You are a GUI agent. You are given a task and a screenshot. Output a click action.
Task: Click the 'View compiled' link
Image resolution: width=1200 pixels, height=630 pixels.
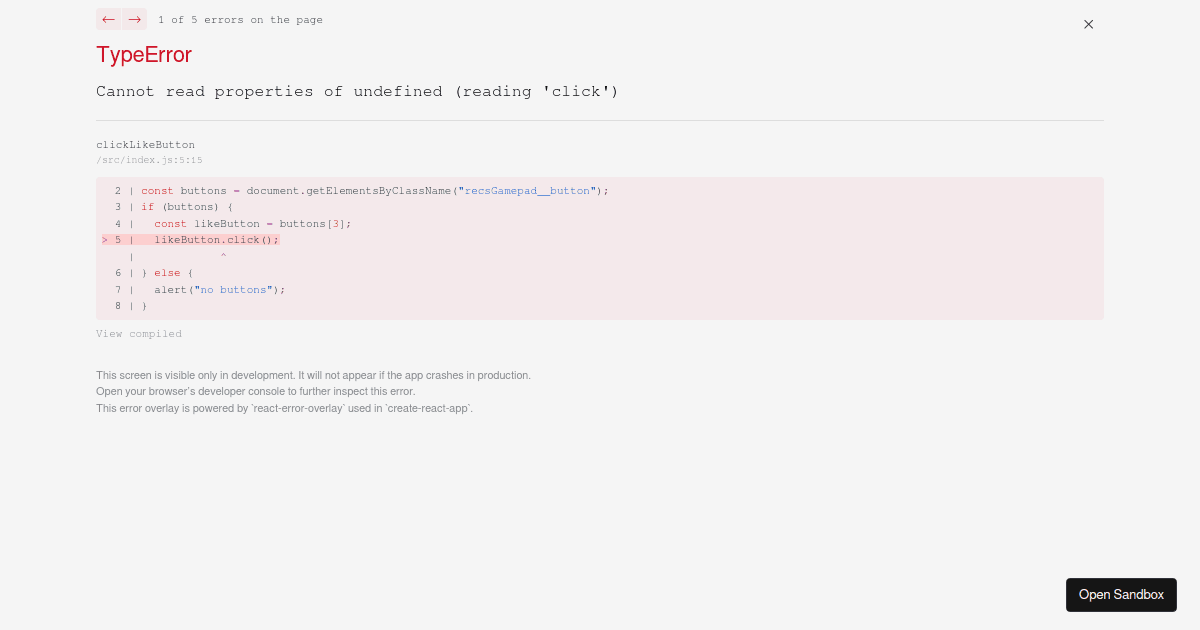pyautogui.click(x=139, y=334)
